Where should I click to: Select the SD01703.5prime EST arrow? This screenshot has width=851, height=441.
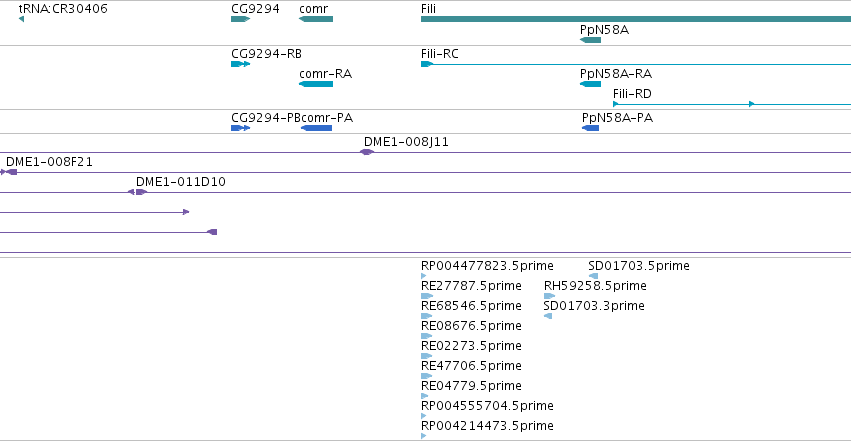point(593,276)
